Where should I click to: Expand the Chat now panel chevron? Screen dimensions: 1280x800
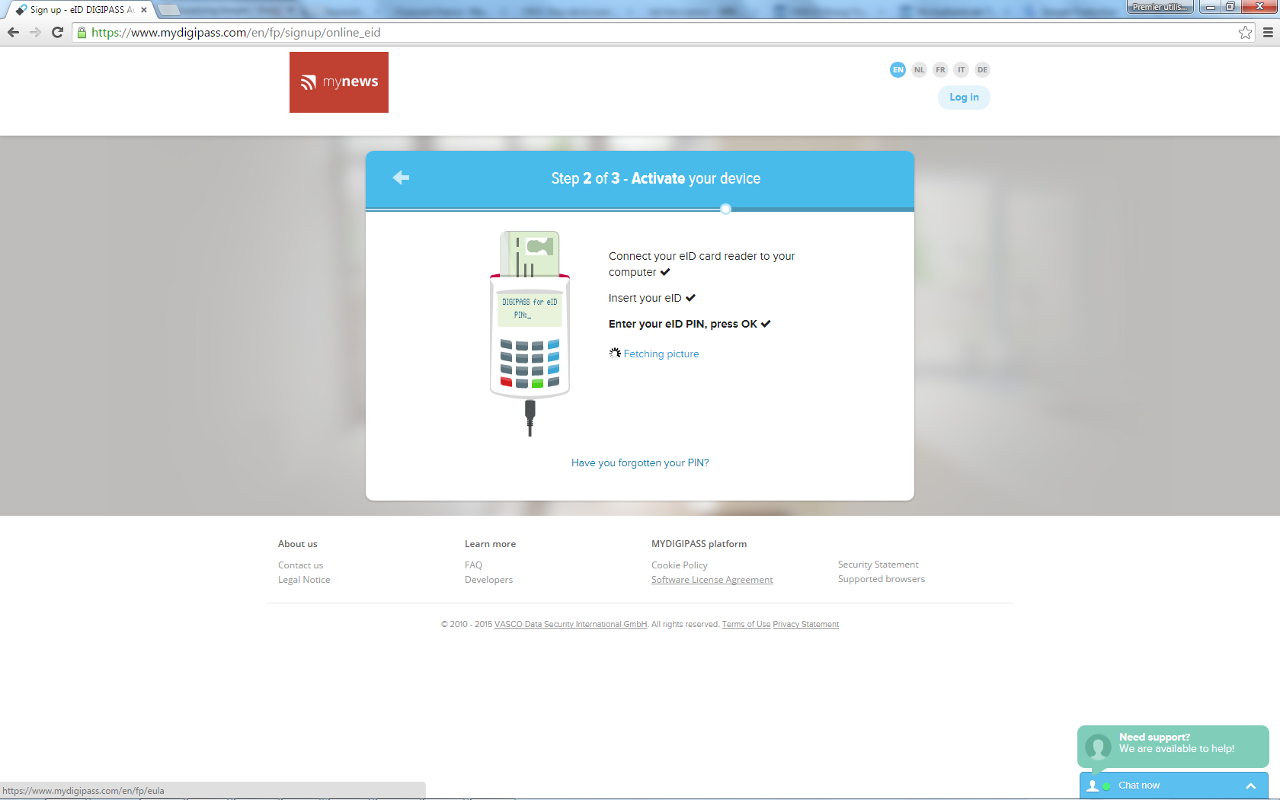point(1250,786)
